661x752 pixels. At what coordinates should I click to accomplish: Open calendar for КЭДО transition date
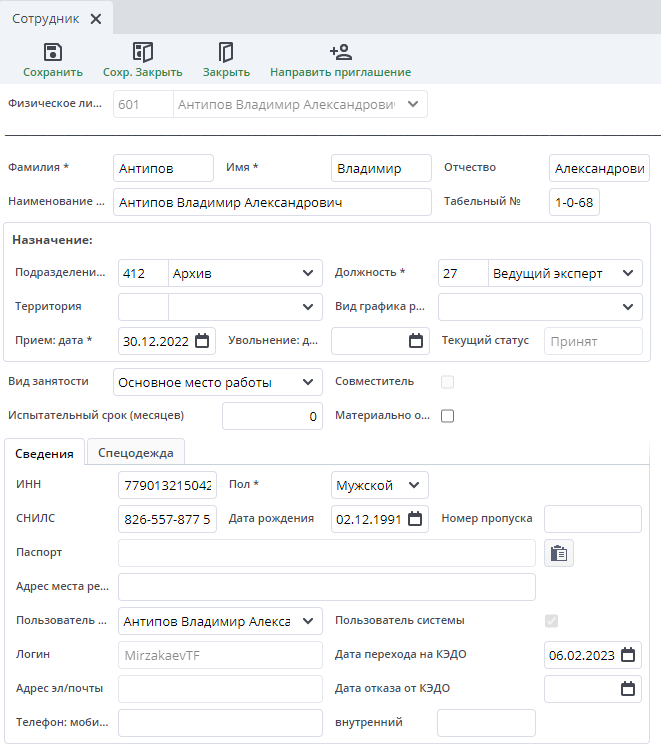[628, 655]
